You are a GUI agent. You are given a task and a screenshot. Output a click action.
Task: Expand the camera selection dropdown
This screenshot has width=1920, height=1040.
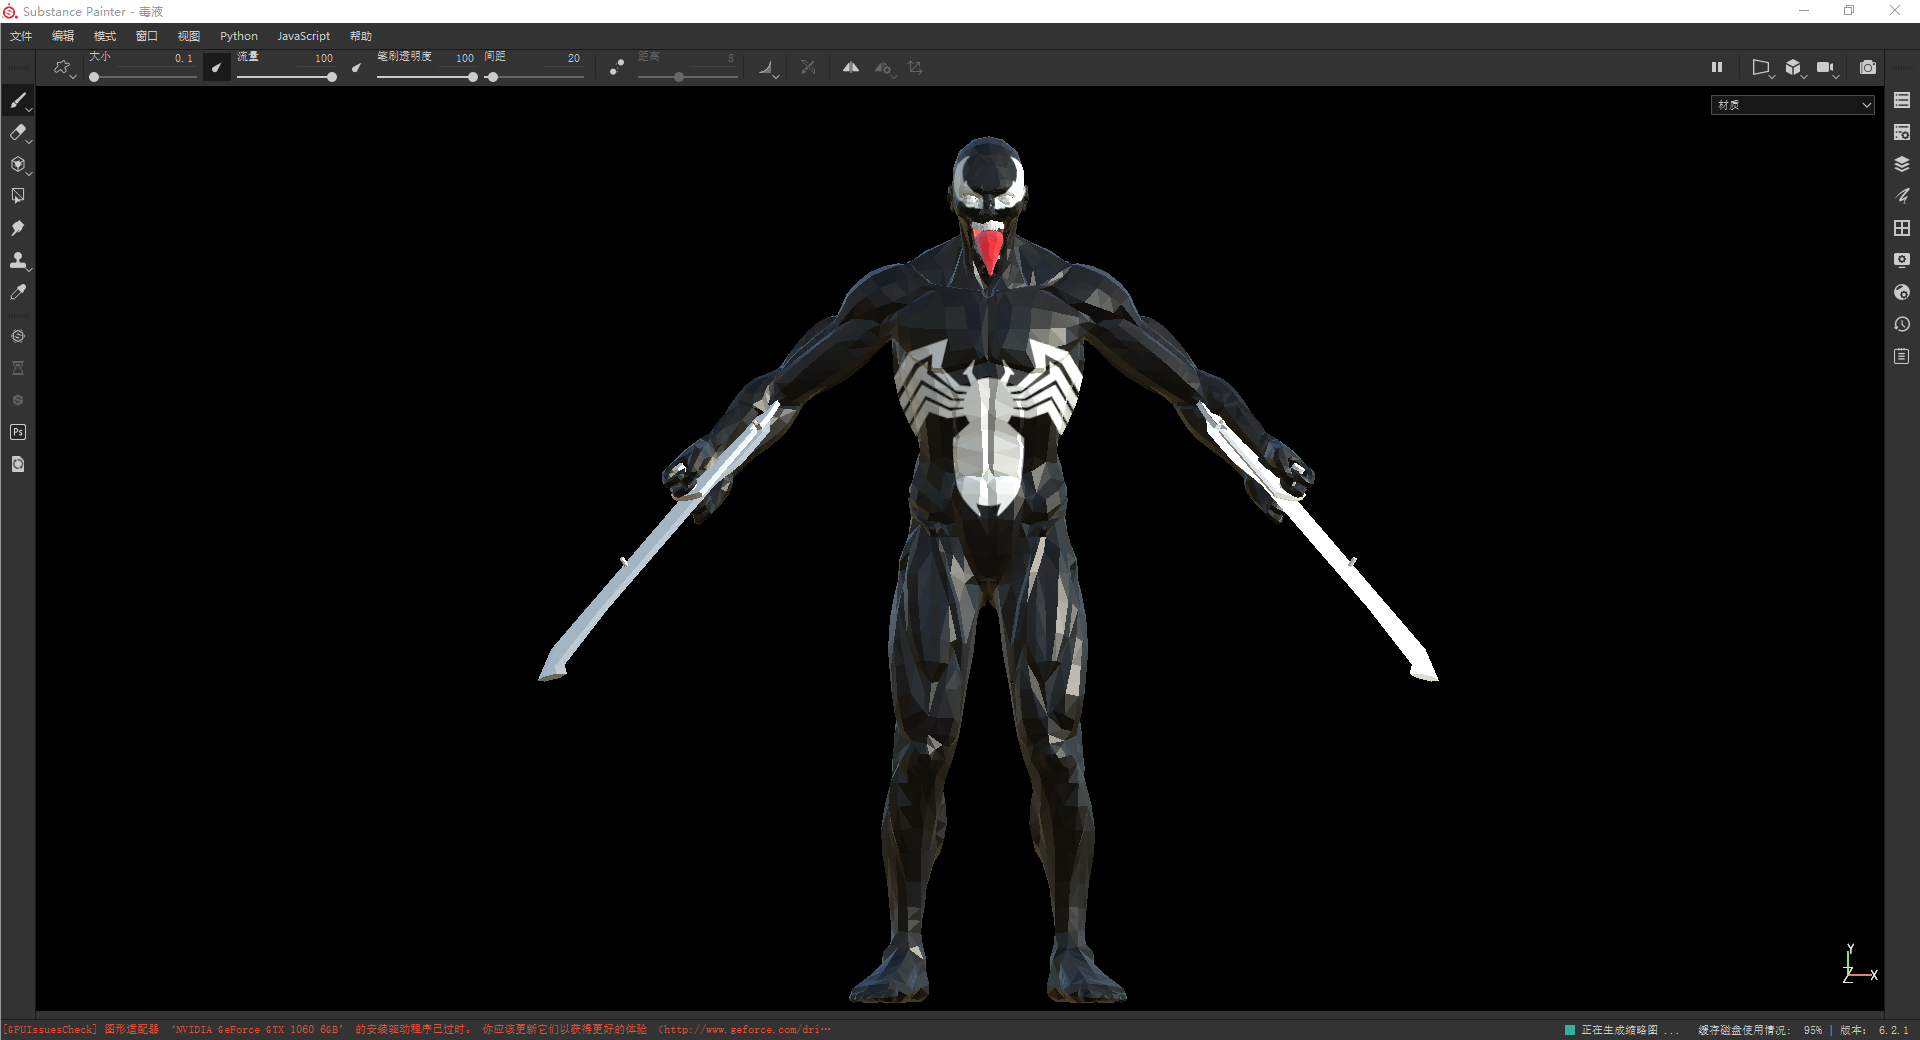point(1827,67)
